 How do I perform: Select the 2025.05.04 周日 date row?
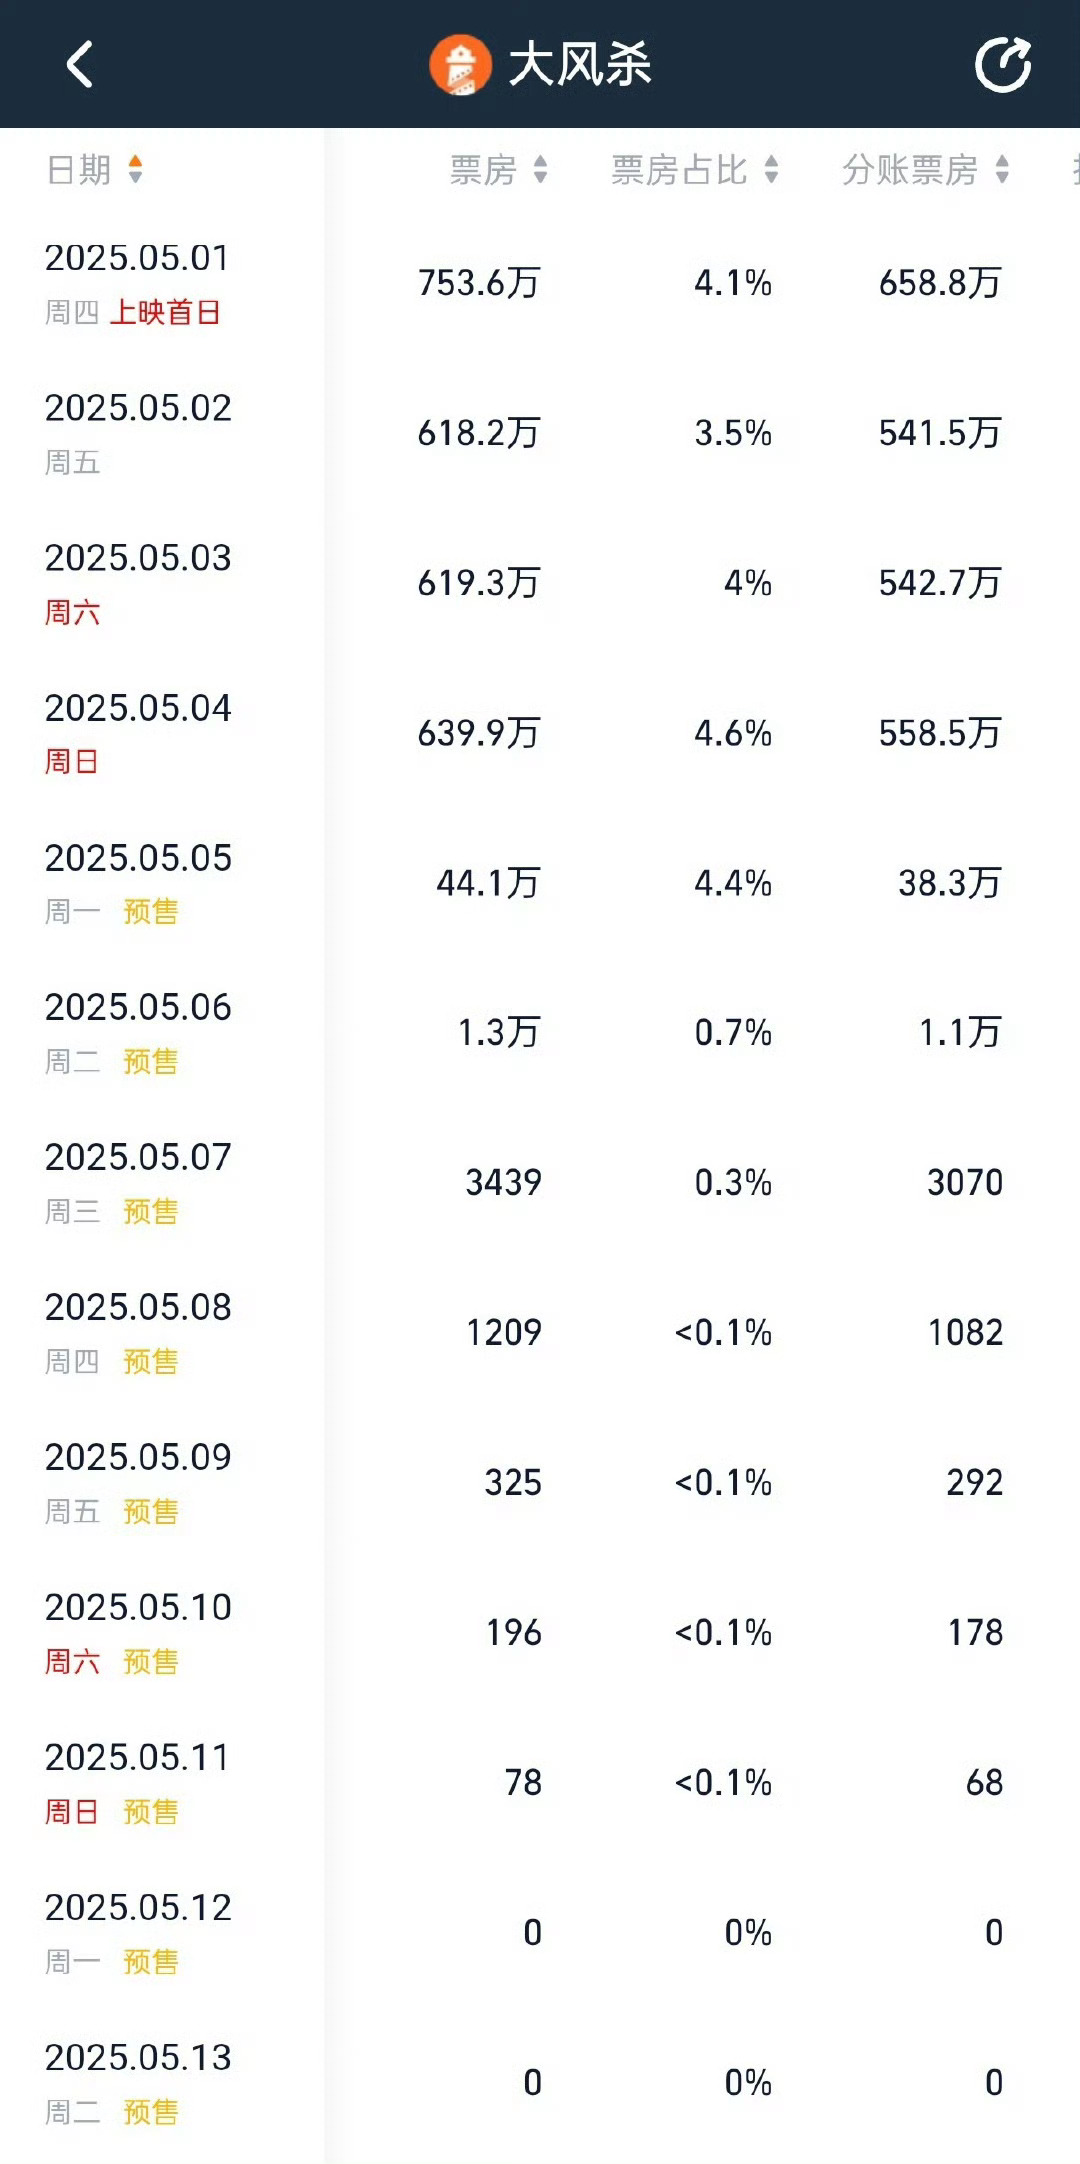point(540,733)
